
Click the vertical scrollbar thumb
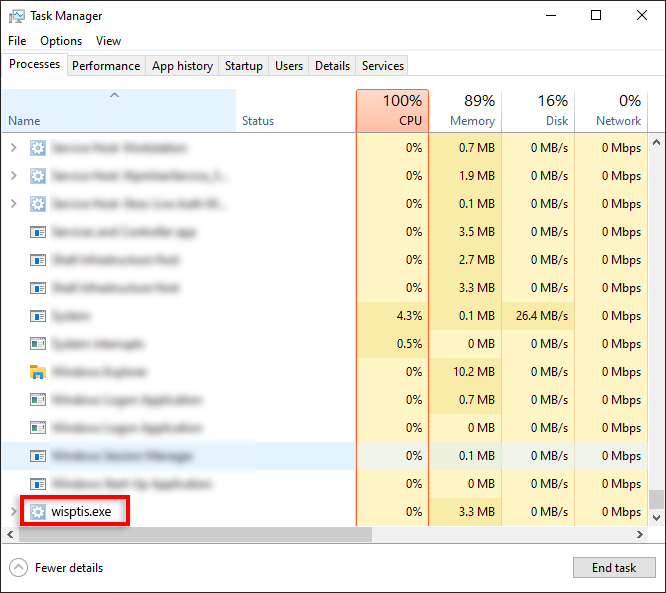pos(656,499)
